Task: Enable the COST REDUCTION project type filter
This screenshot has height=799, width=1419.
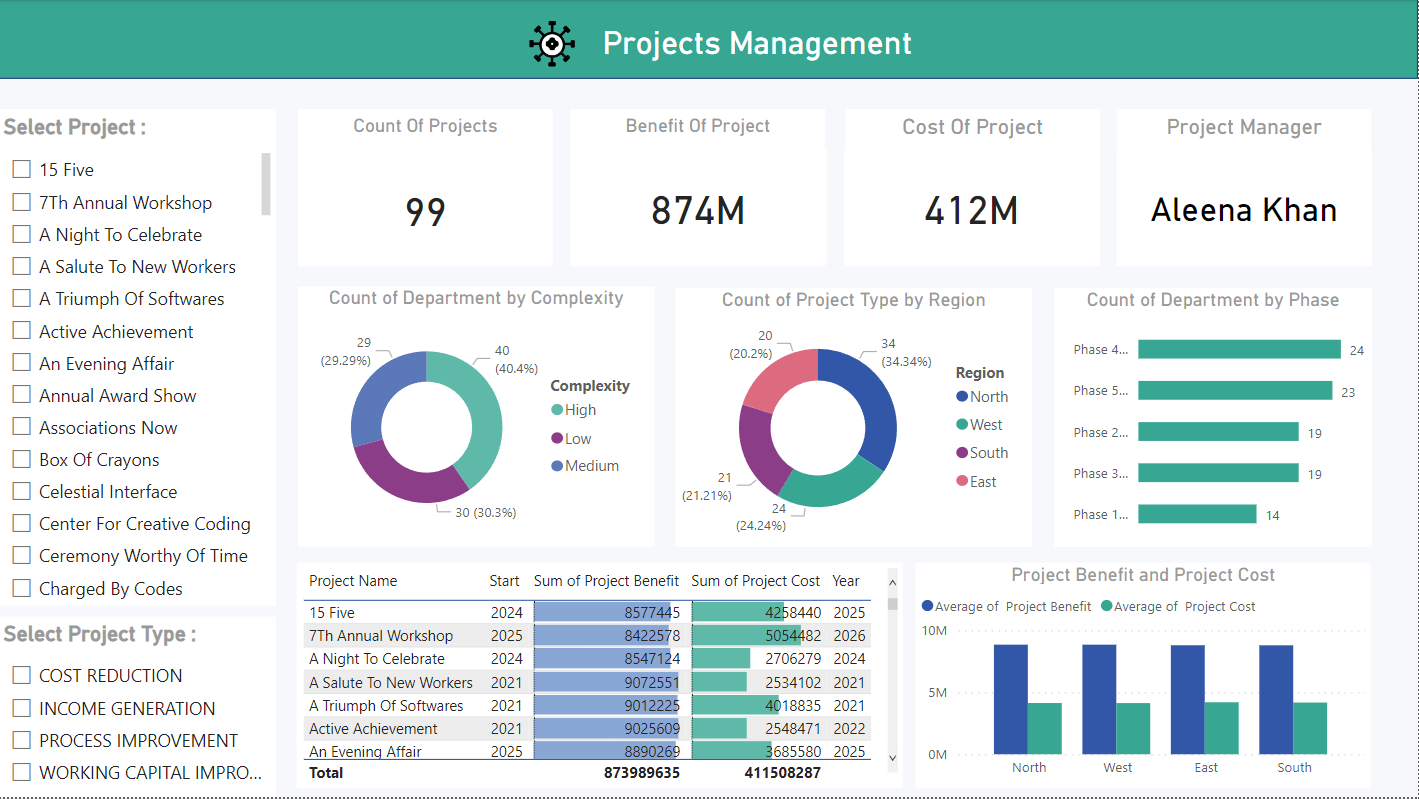Action: tap(21, 675)
